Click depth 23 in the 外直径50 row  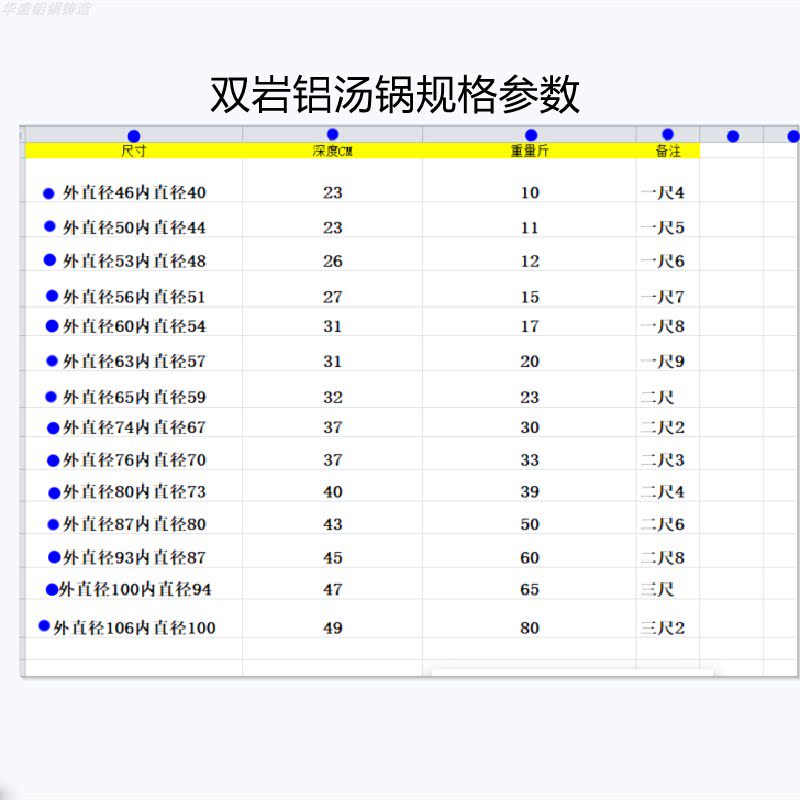(333, 228)
